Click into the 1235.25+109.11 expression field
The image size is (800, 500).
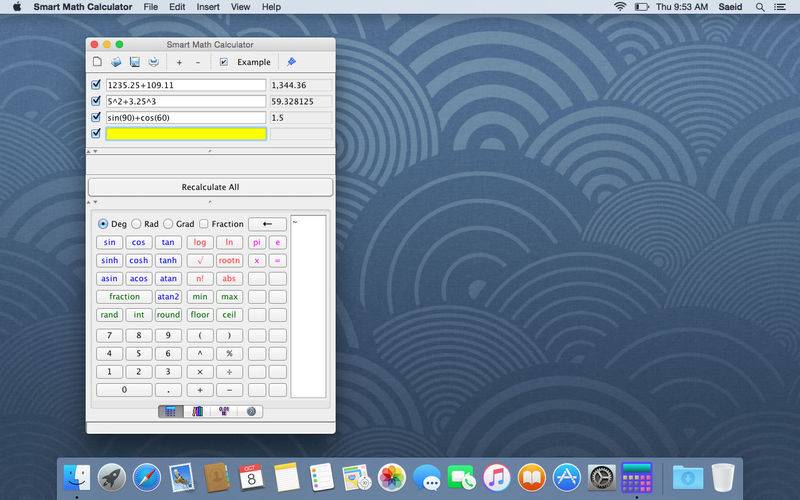pyautogui.click(x=186, y=85)
